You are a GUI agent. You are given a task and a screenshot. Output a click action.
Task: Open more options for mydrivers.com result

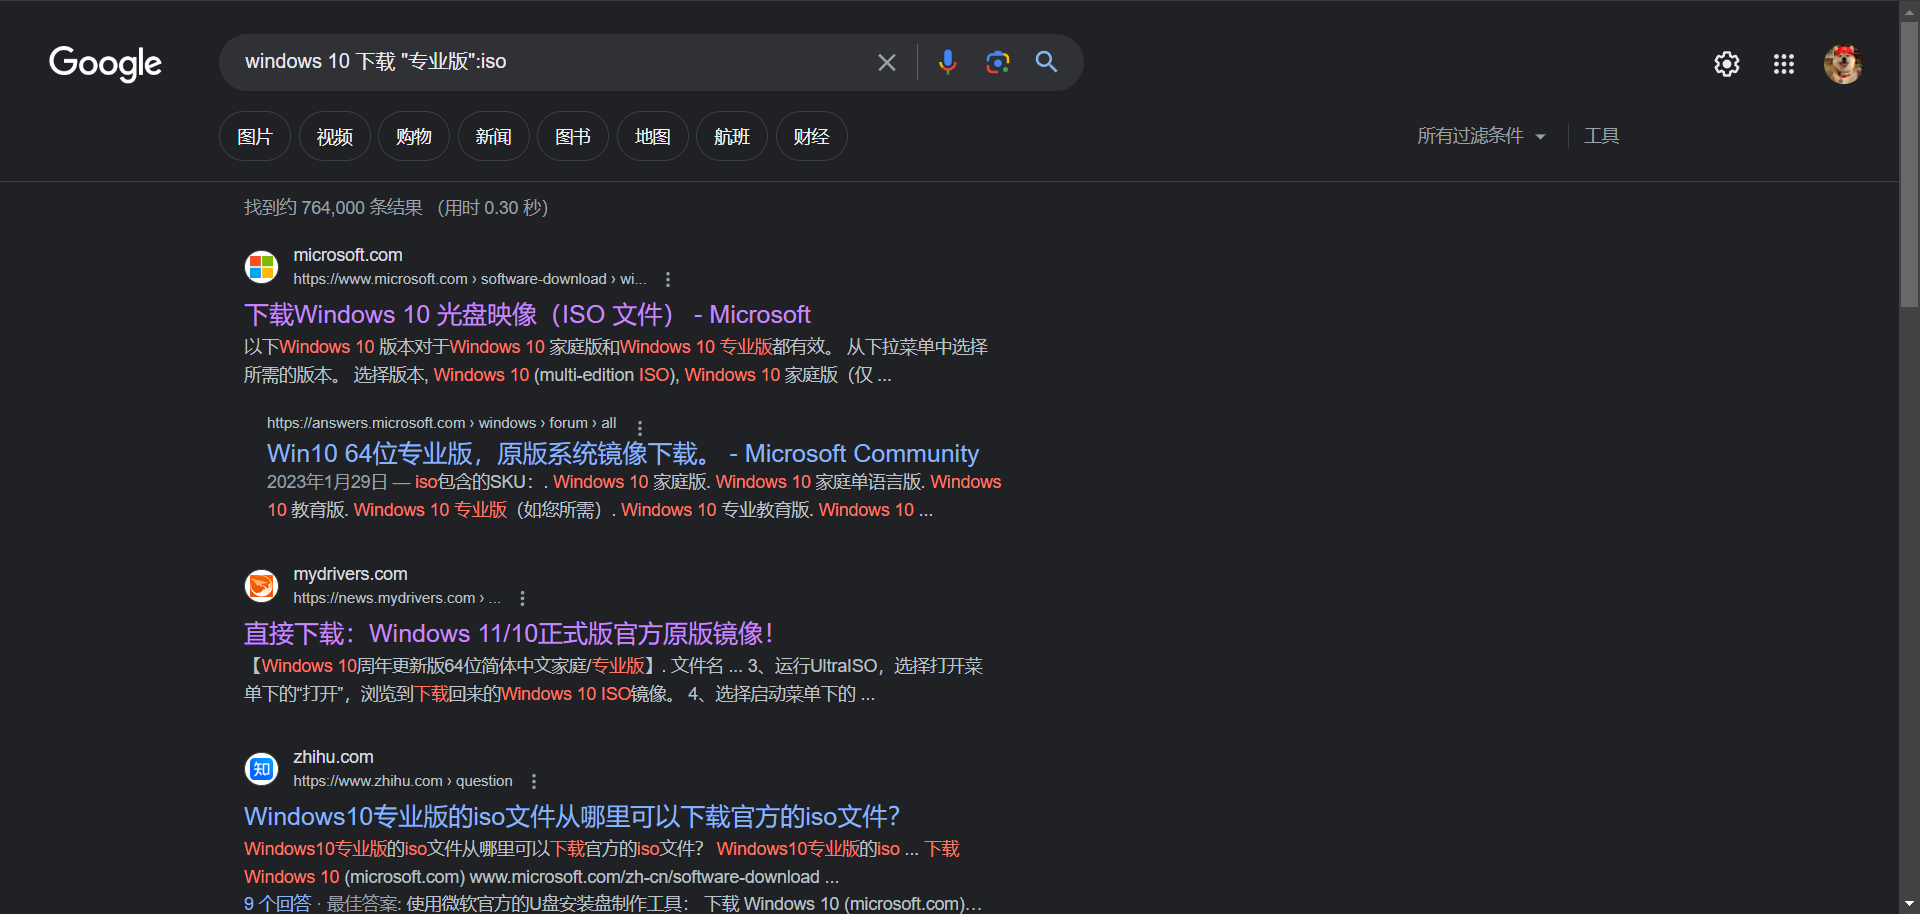tap(522, 598)
